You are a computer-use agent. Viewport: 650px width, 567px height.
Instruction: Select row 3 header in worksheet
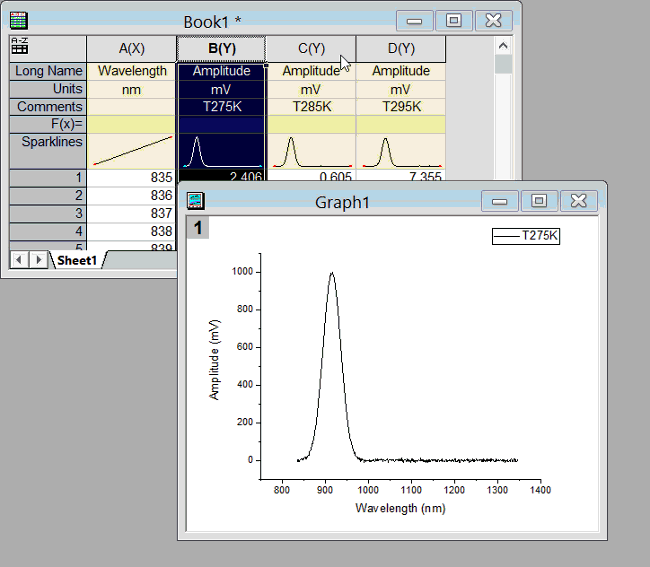point(48,213)
